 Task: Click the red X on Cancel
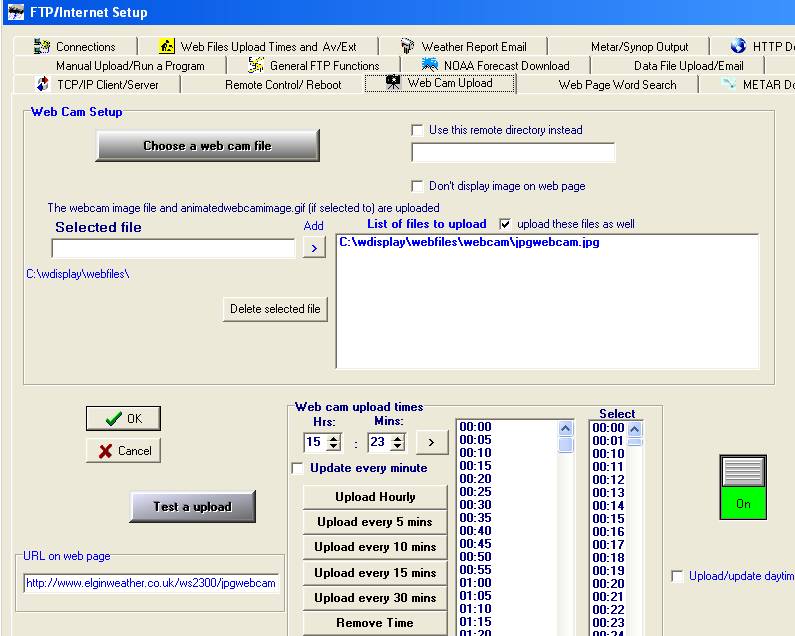[105, 451]
